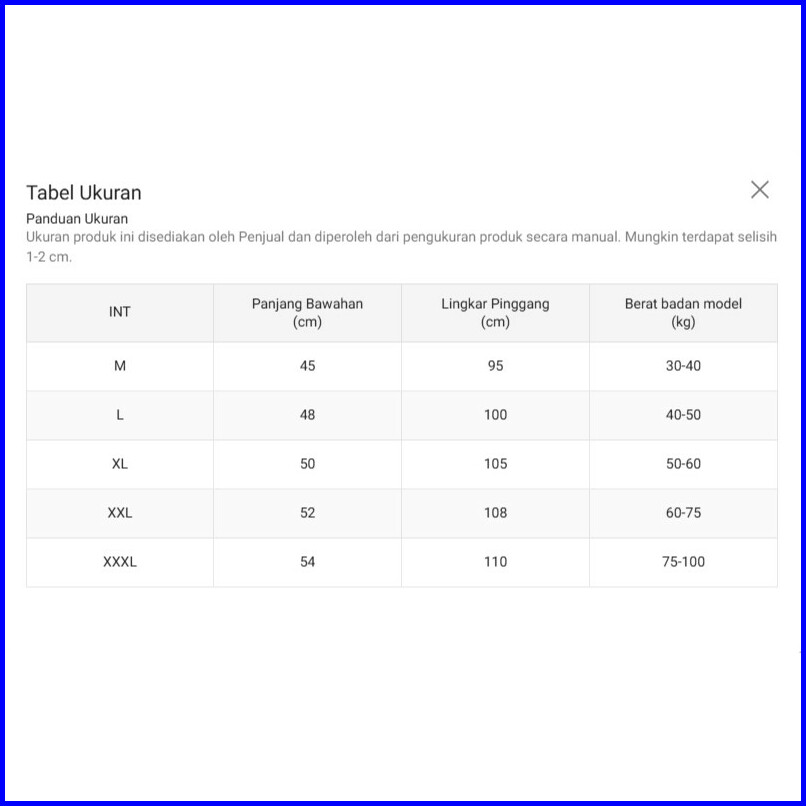806x806 pixels.
Task: Select the INT column header
Action: [x=120, y=312]
